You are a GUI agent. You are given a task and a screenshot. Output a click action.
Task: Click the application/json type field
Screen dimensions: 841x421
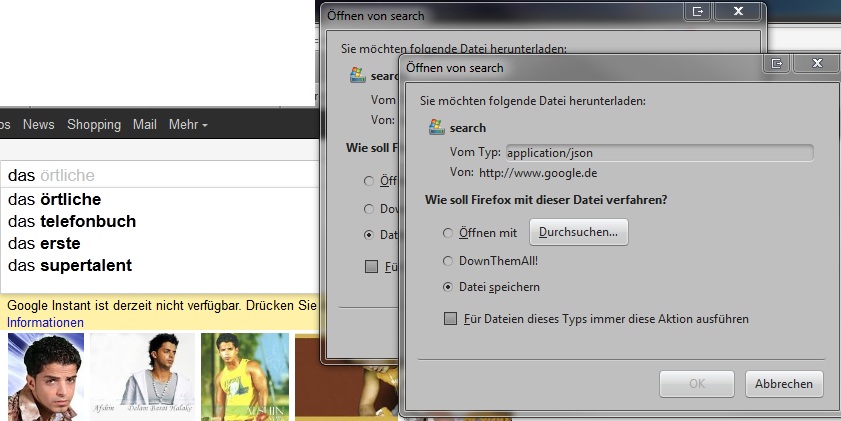tap(659, 153)
